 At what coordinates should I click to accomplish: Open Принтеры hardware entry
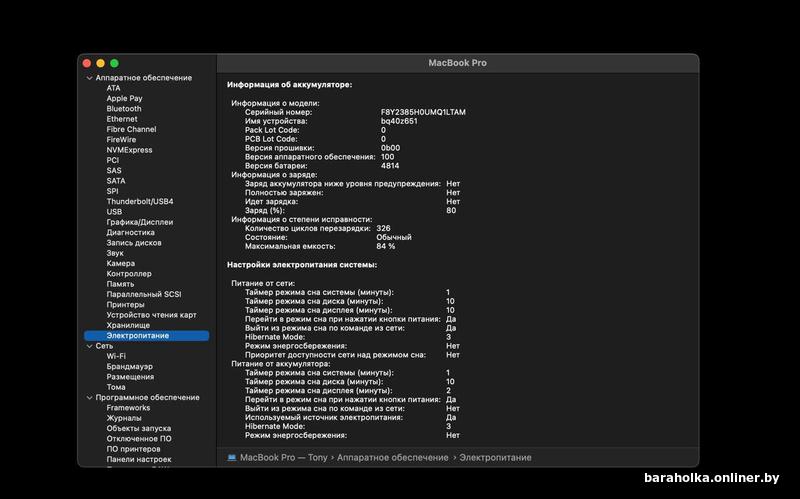coord(126,305)
